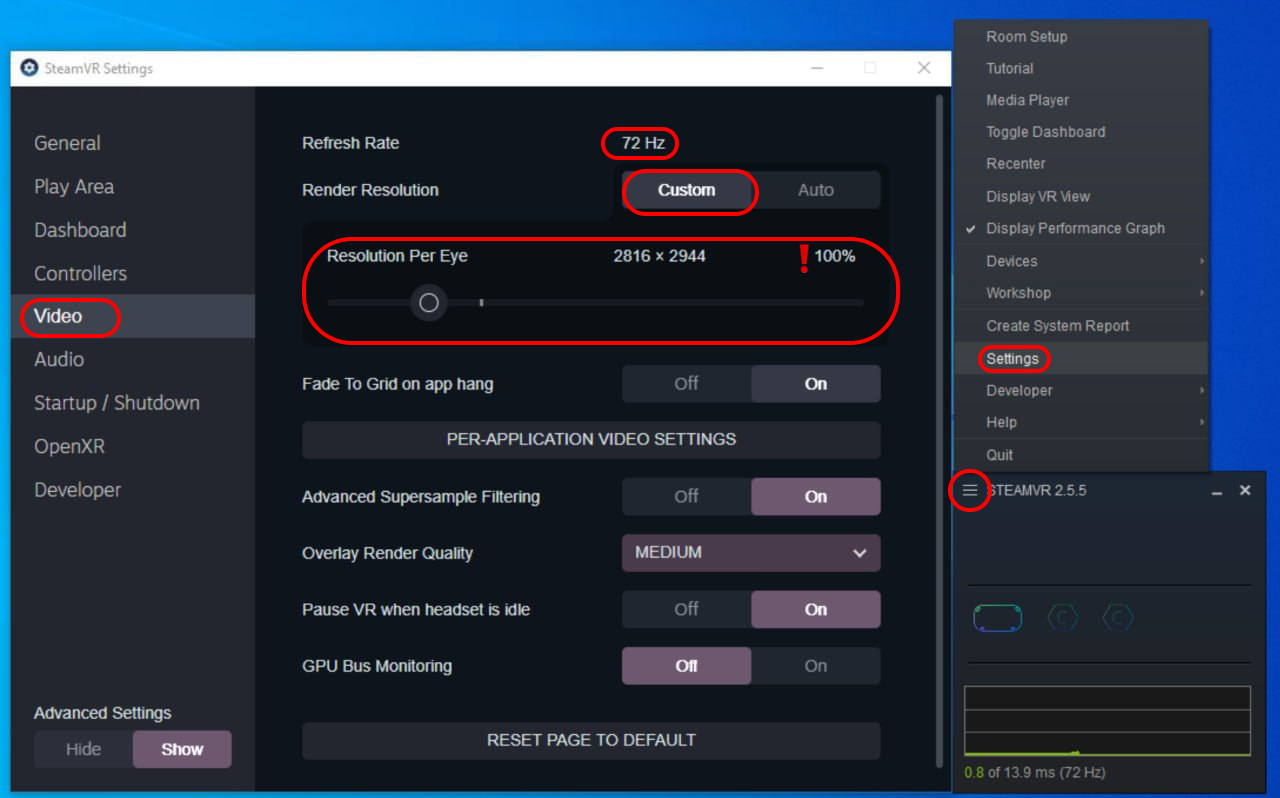Turn Advanced Supersample Filtering Off

point(687,497)
